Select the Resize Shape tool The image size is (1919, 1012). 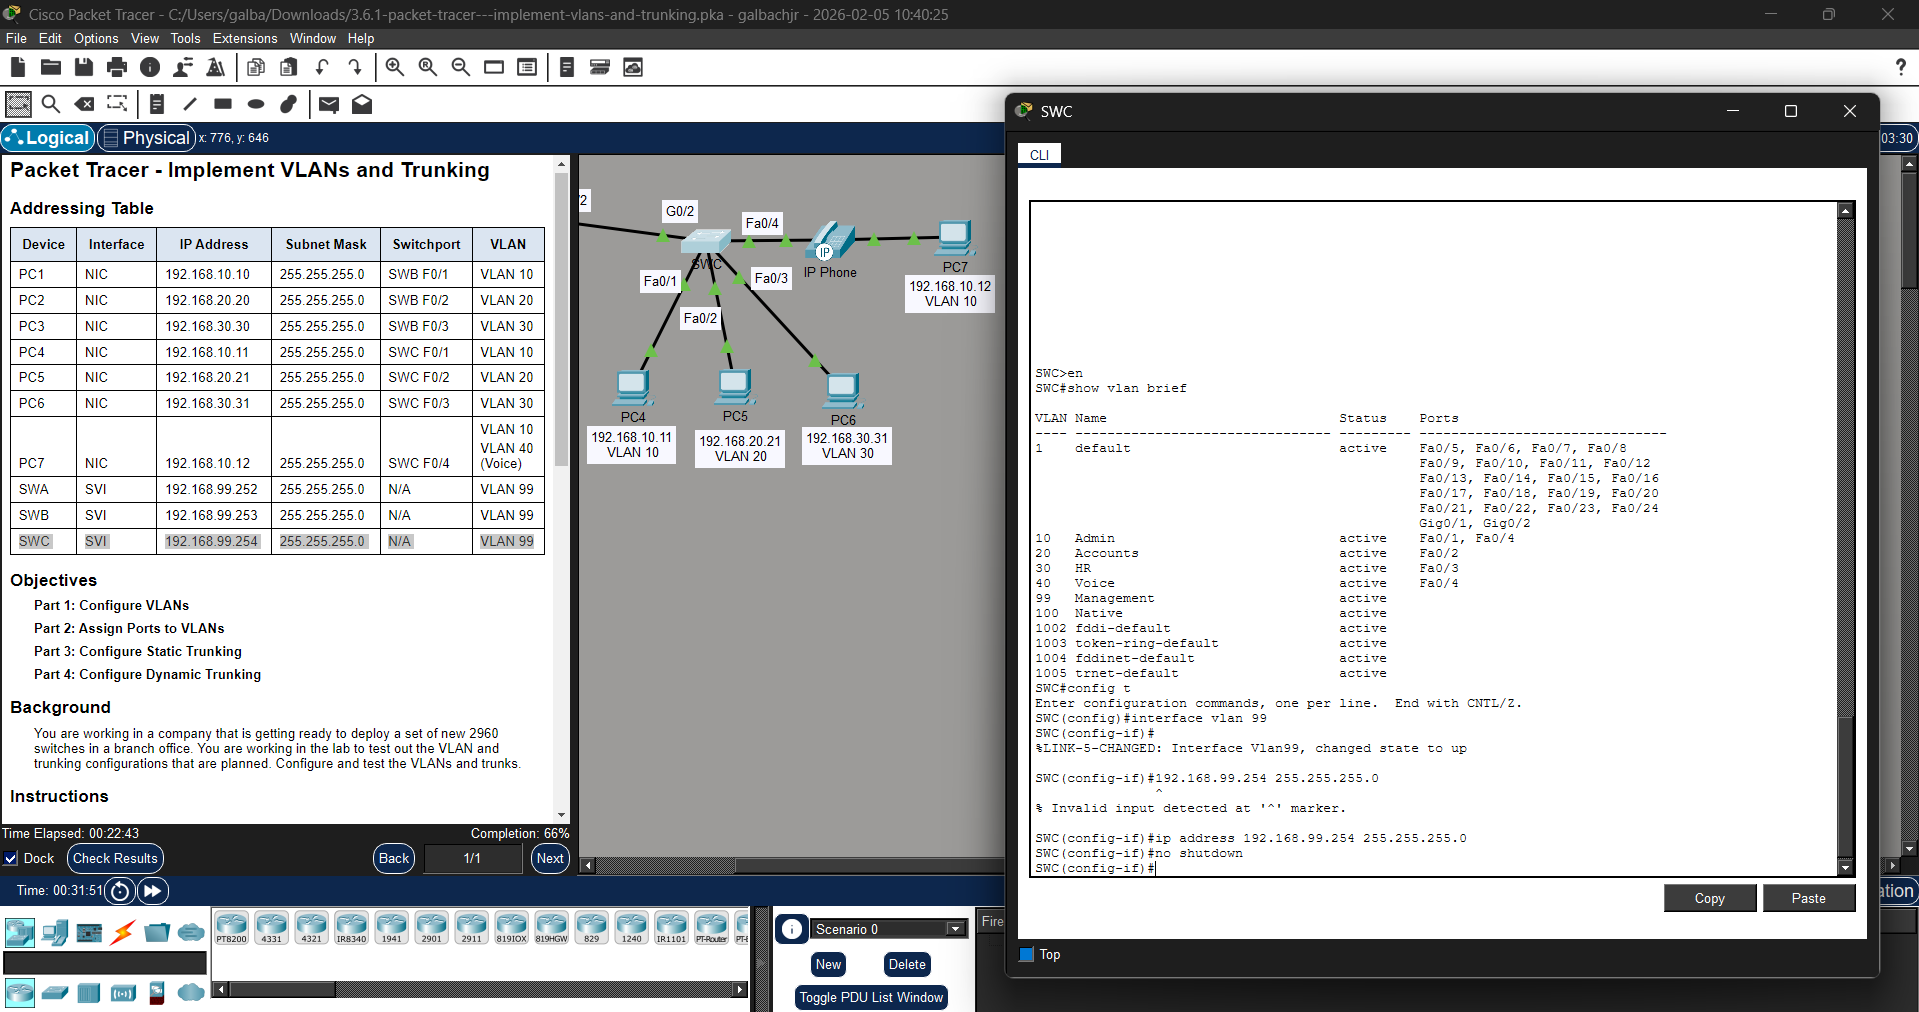coord(117,103)
